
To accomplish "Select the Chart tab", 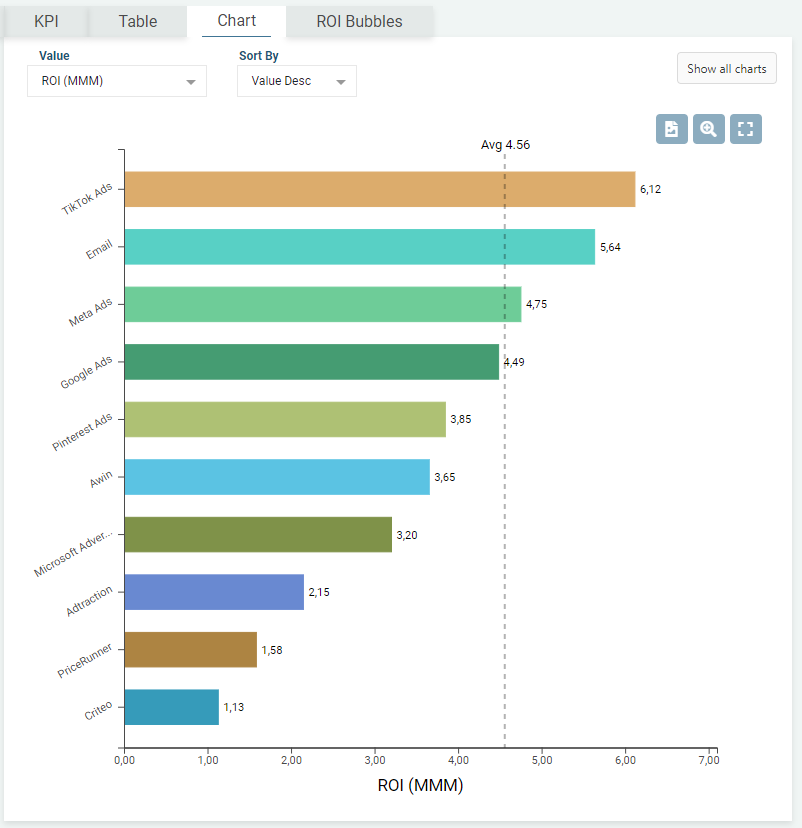I will (236, 20).
